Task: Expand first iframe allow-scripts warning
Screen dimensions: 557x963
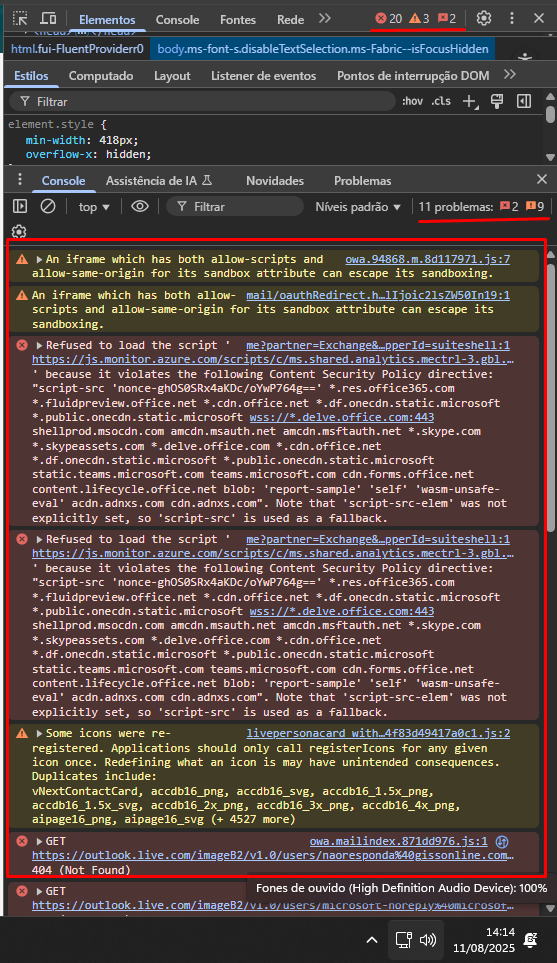Action: pyautogui.click(x=39, y=260)
